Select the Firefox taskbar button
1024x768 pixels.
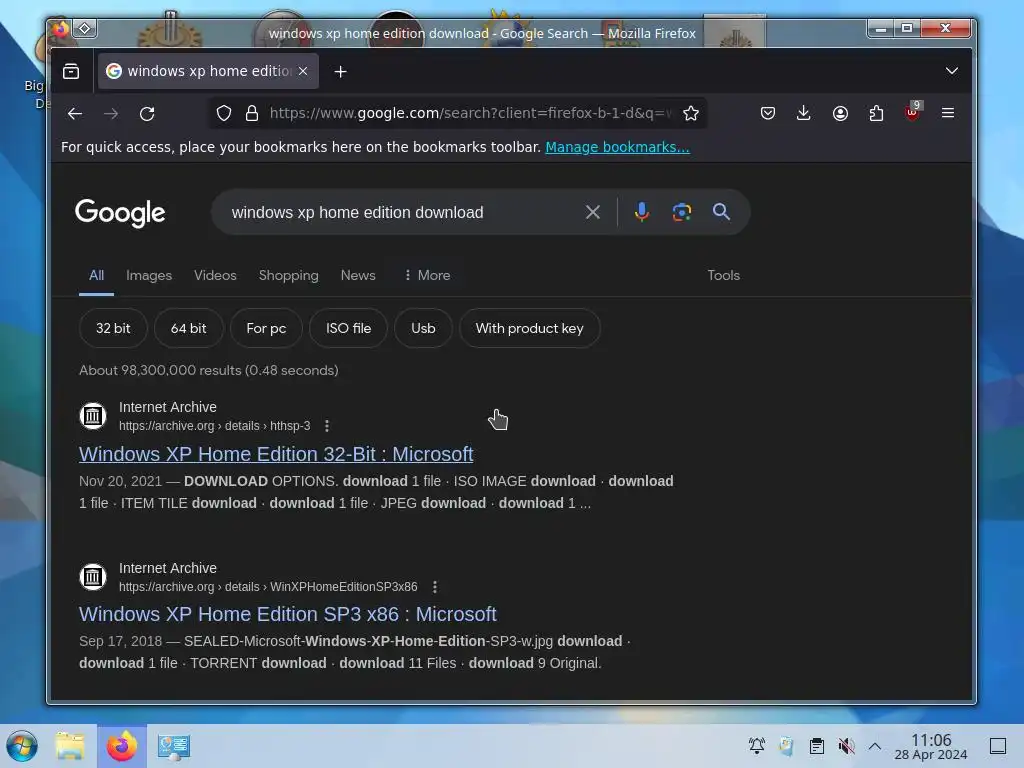122,746
